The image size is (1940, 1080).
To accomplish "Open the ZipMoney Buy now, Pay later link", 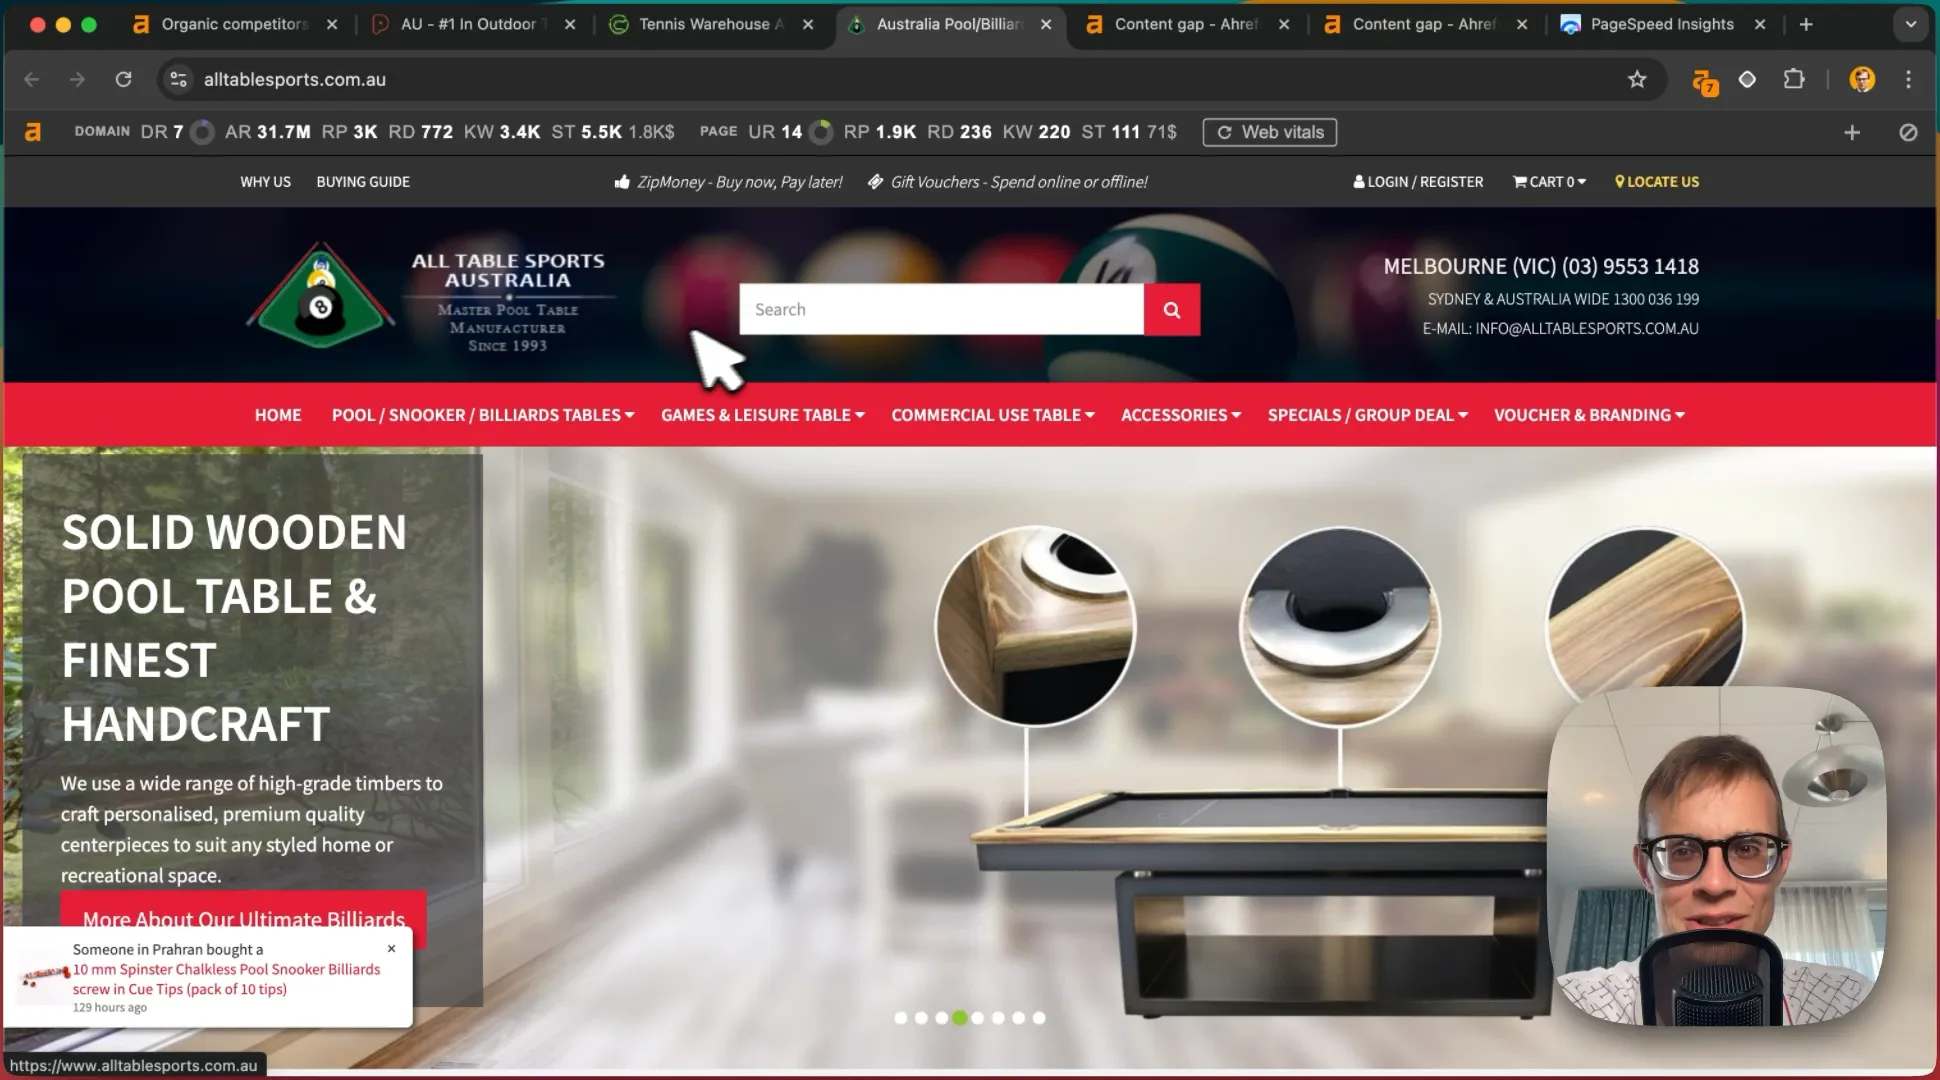I will 728,182.
